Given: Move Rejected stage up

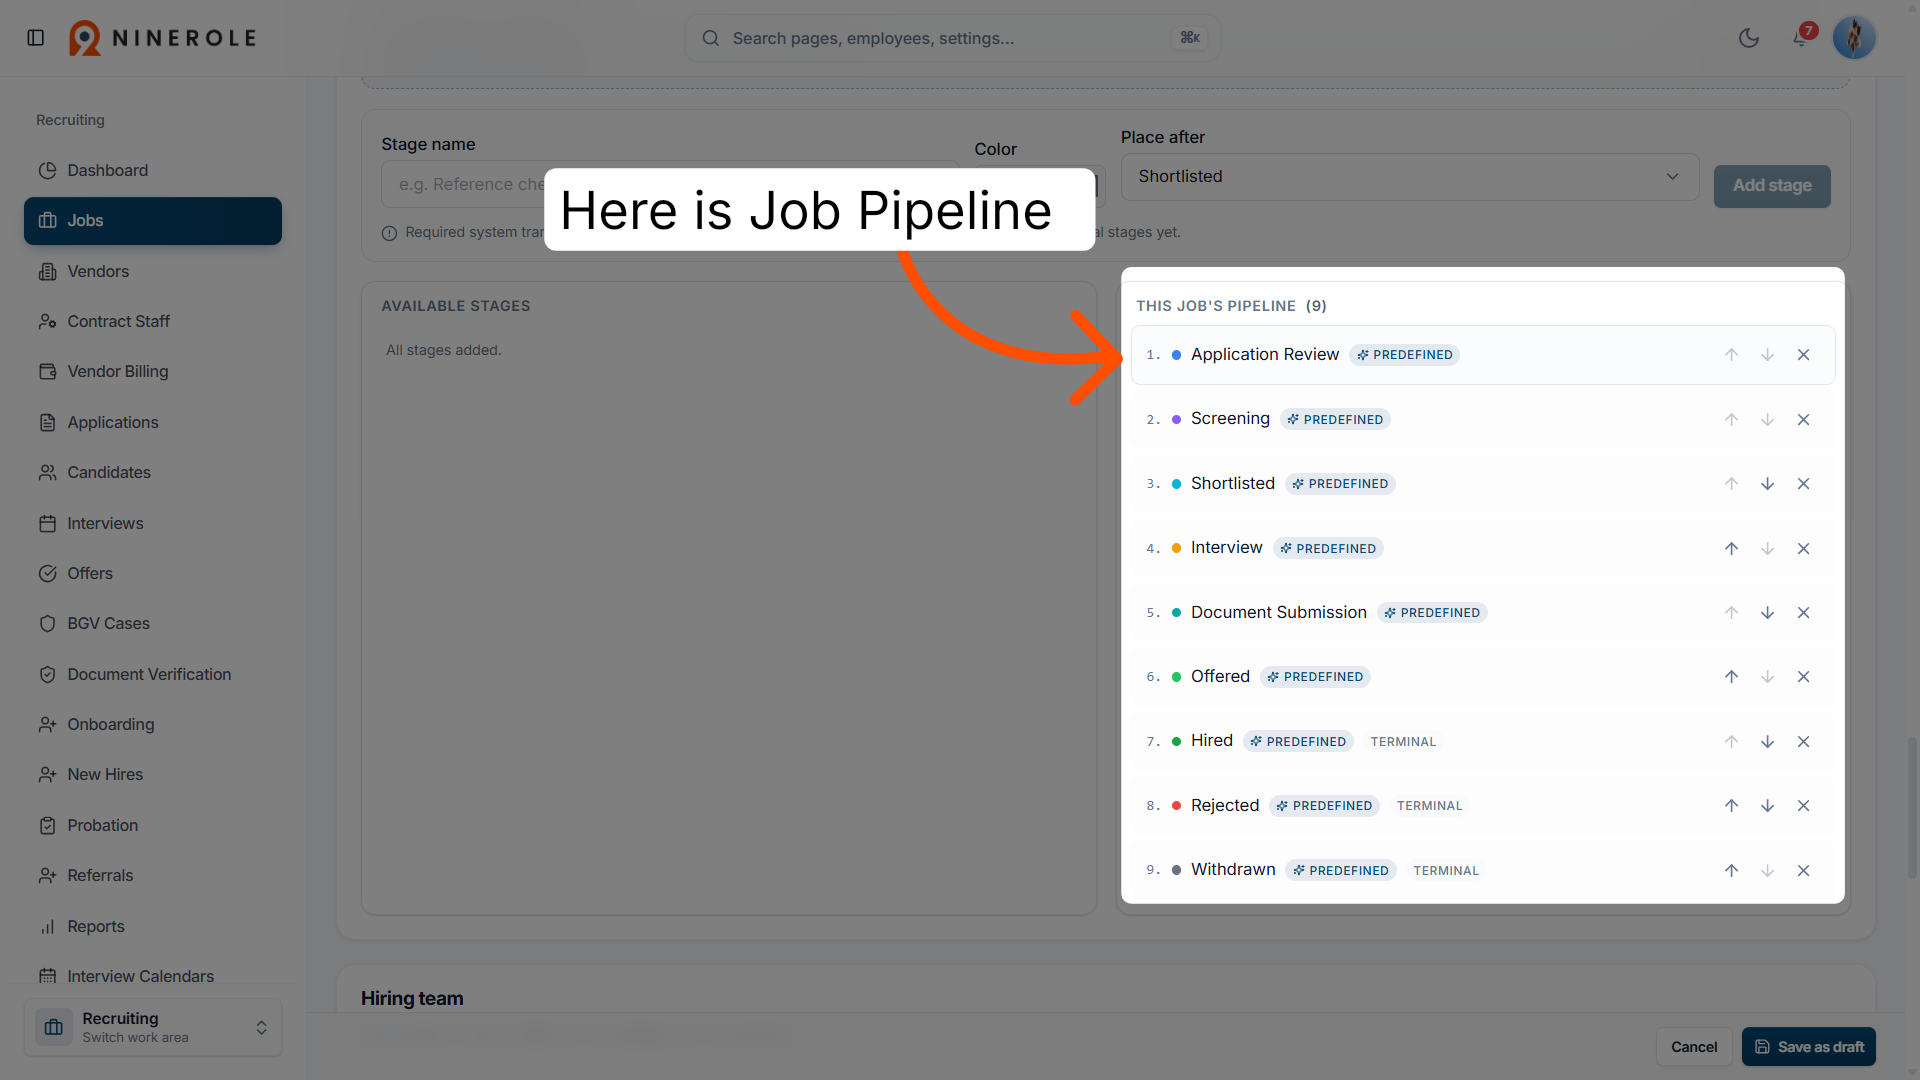Looking at the screenshot, I should coord(1731,806).
